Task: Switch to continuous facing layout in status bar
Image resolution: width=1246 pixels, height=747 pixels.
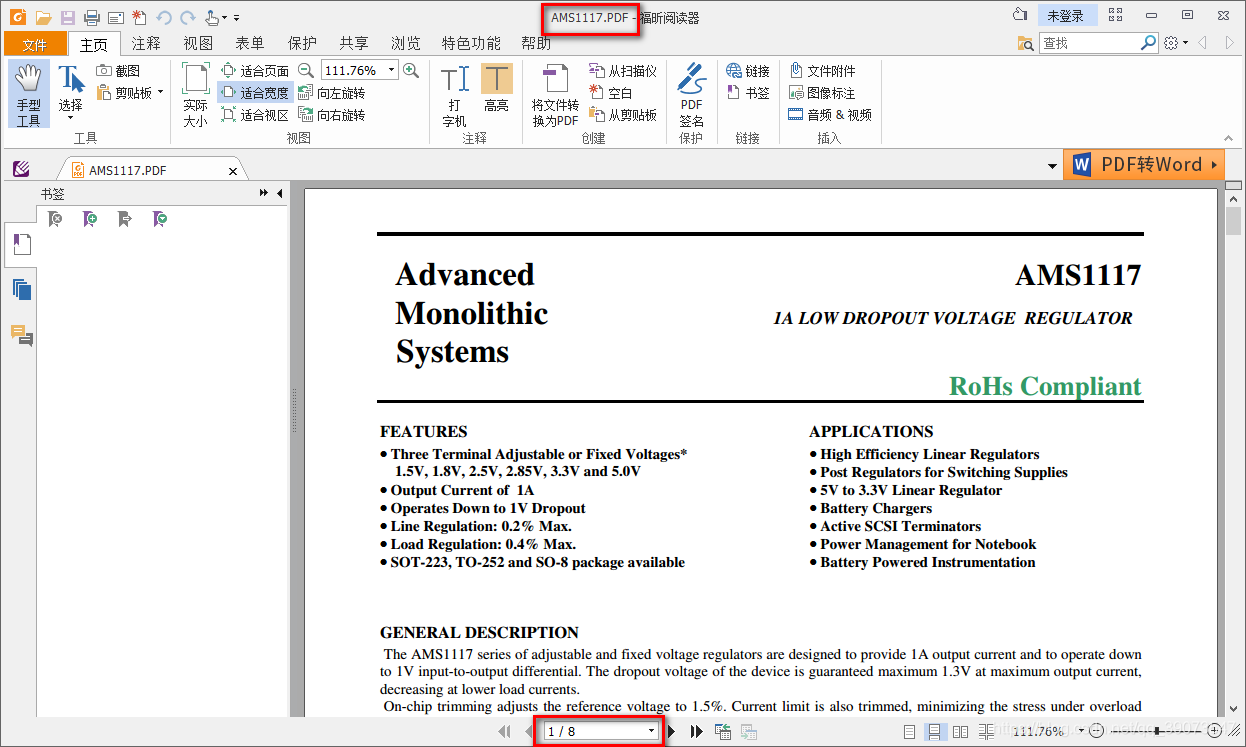Action: (986, 732)
